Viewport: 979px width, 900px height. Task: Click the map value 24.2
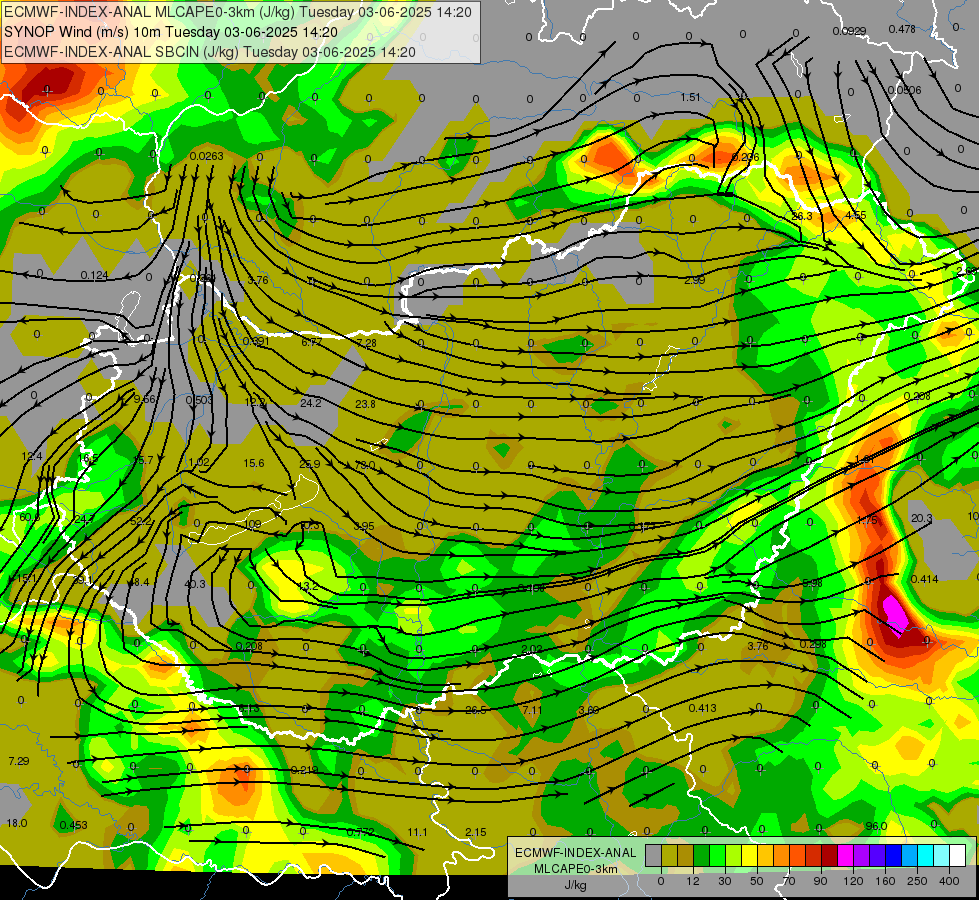310,403
